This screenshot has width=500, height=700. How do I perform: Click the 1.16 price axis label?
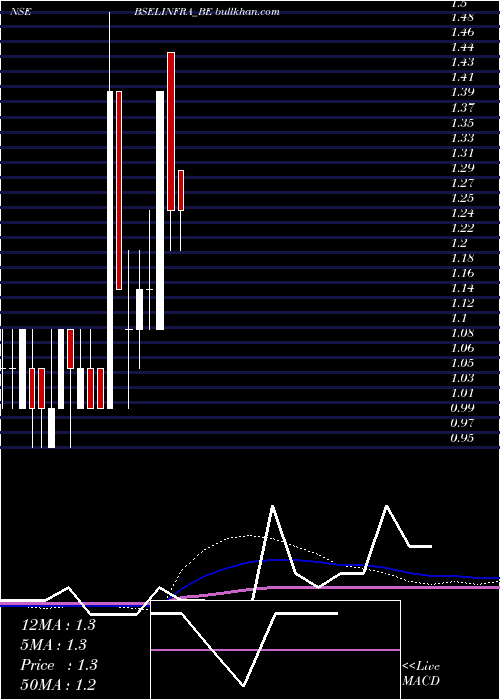click(x=462, y=274)
